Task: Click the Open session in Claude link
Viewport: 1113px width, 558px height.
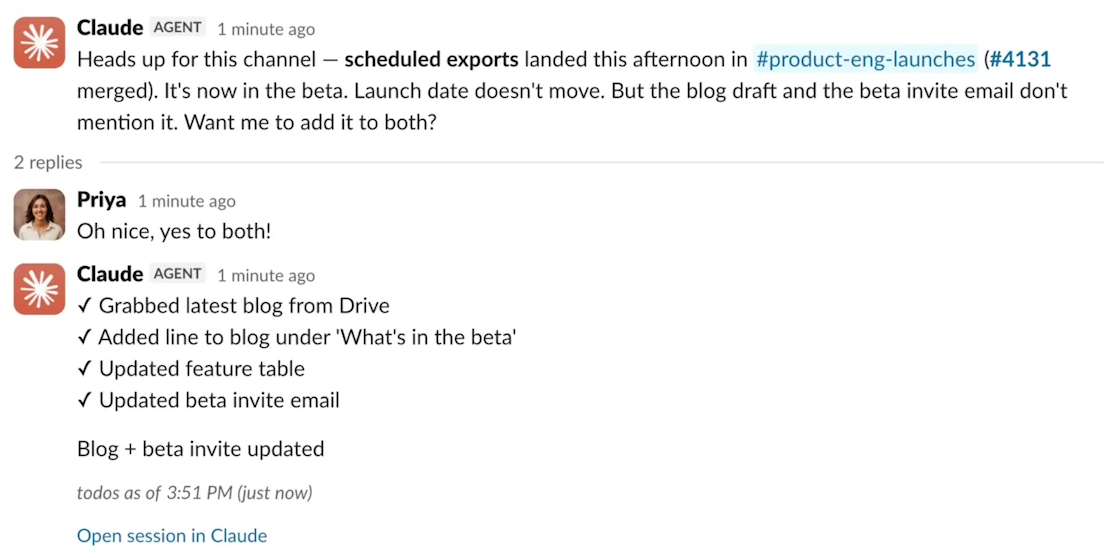Action: (x=172, y=535)
